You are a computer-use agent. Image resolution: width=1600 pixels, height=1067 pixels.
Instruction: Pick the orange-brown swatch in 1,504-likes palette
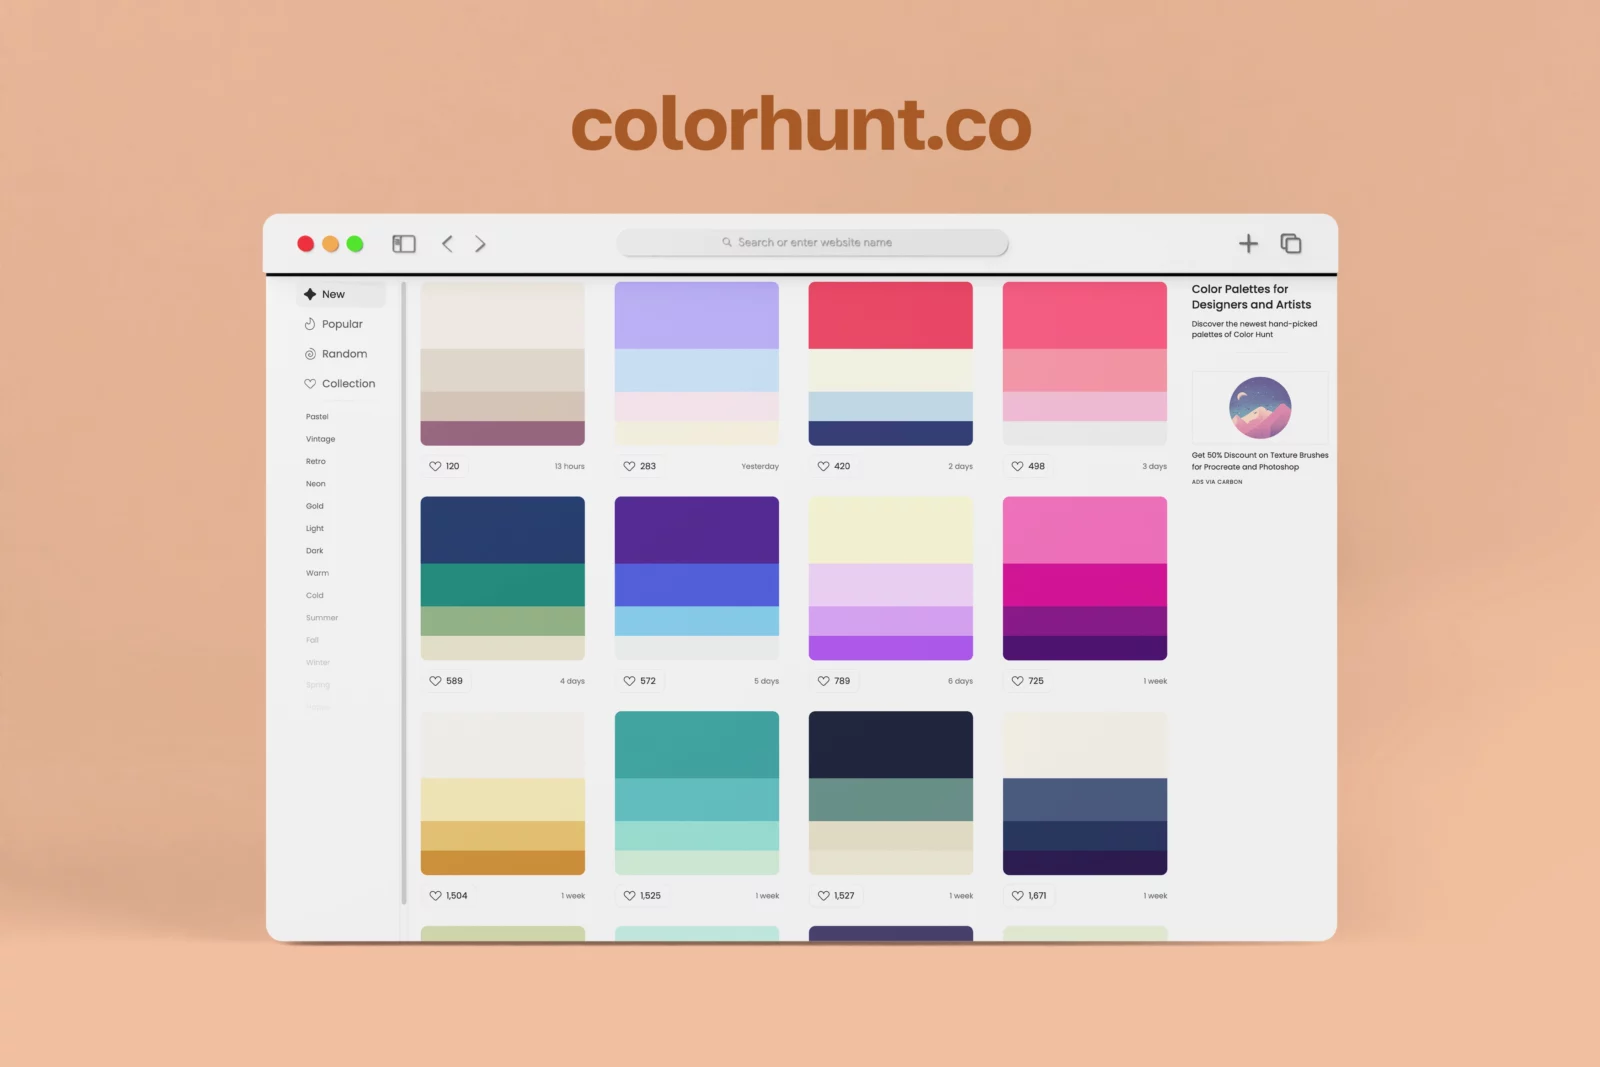point(503,863)
